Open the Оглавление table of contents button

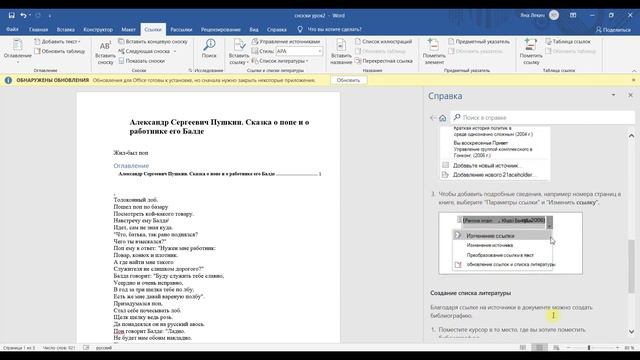18,51
